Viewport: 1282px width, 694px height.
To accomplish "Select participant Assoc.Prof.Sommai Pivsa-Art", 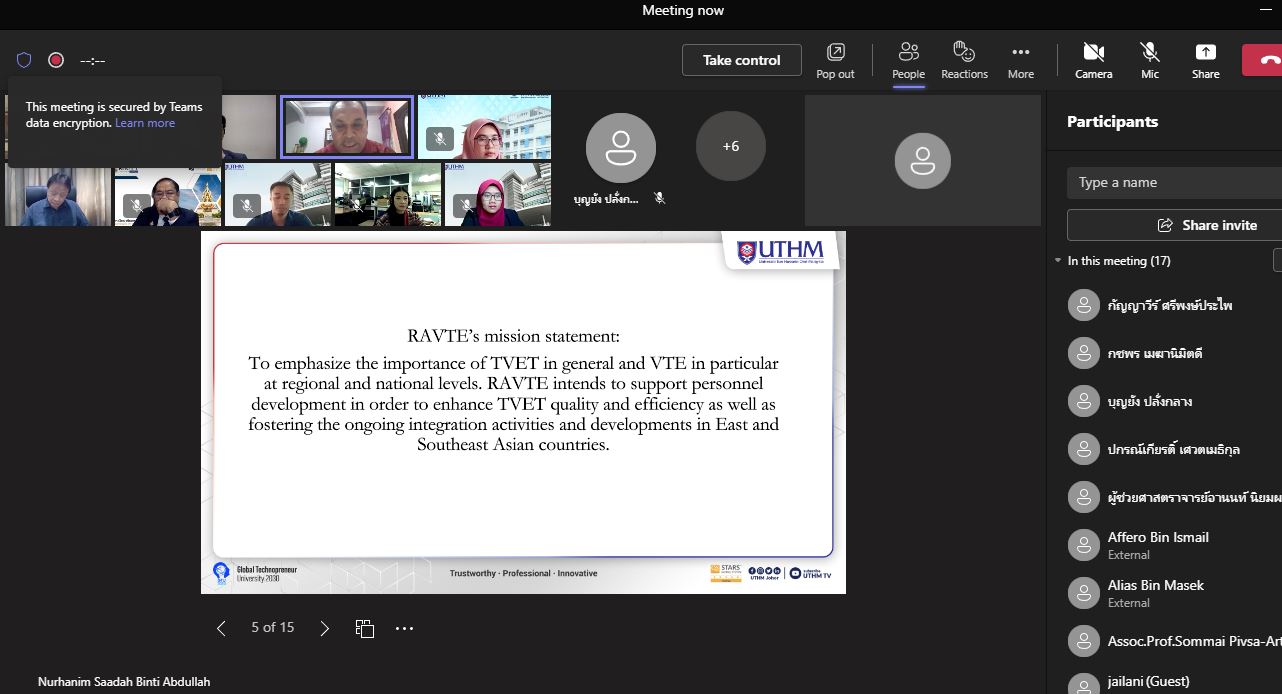I will (1166, 641).
